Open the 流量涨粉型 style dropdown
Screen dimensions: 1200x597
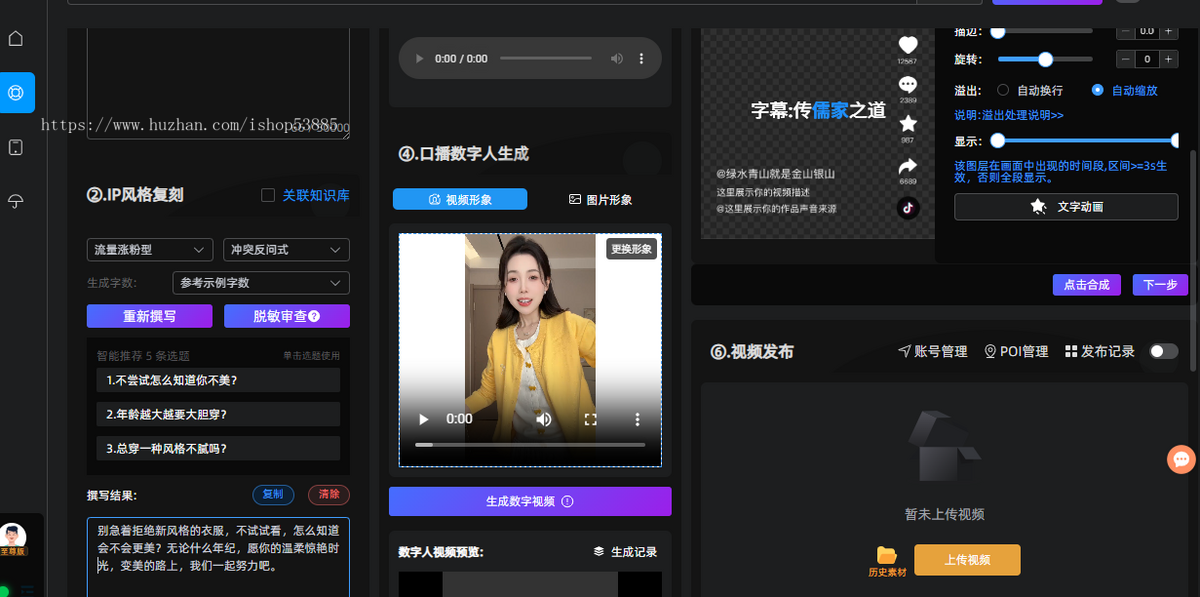150,249
